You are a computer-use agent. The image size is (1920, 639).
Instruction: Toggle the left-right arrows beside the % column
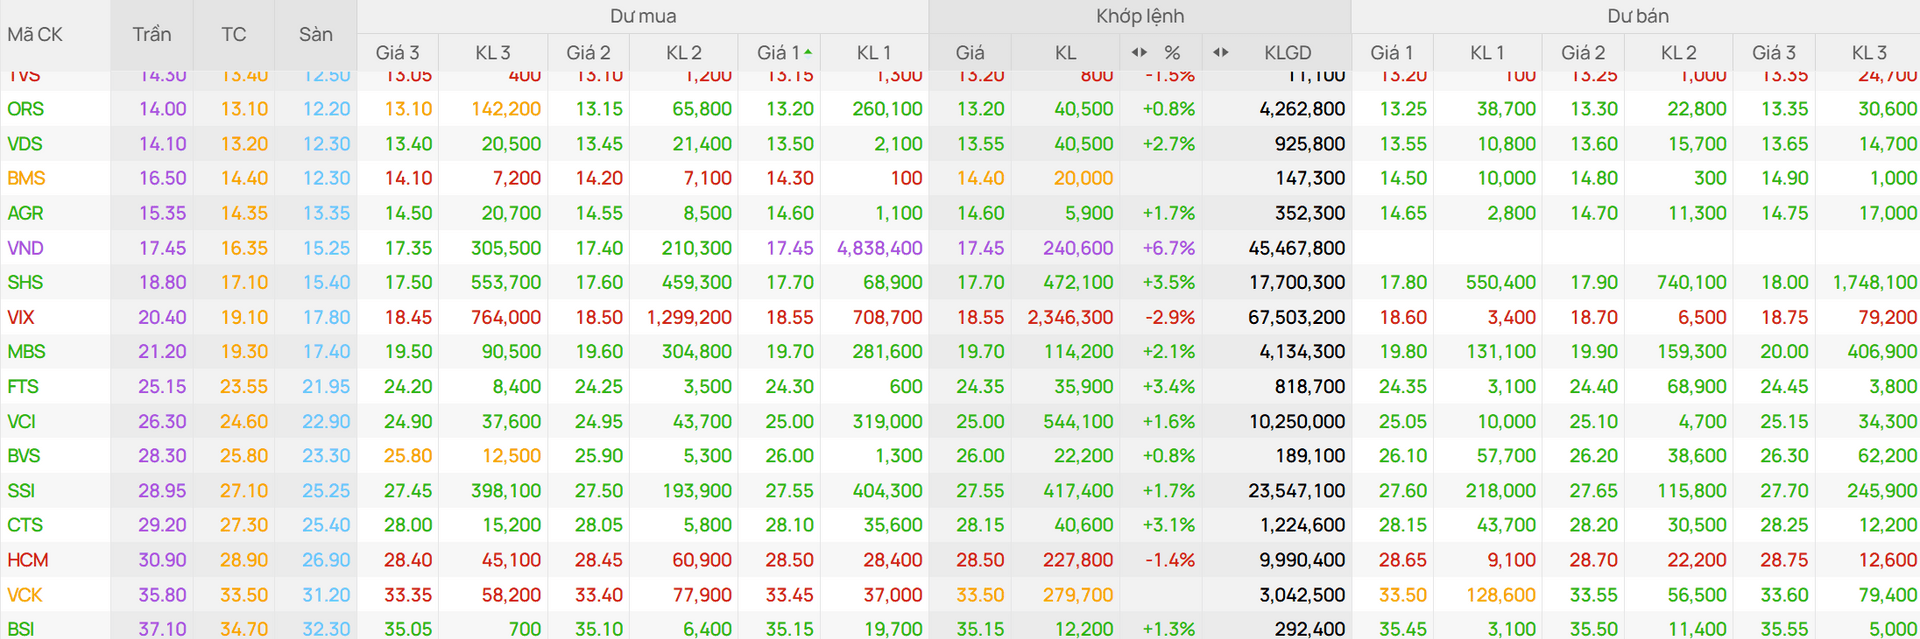click(x=1139, y=52)
